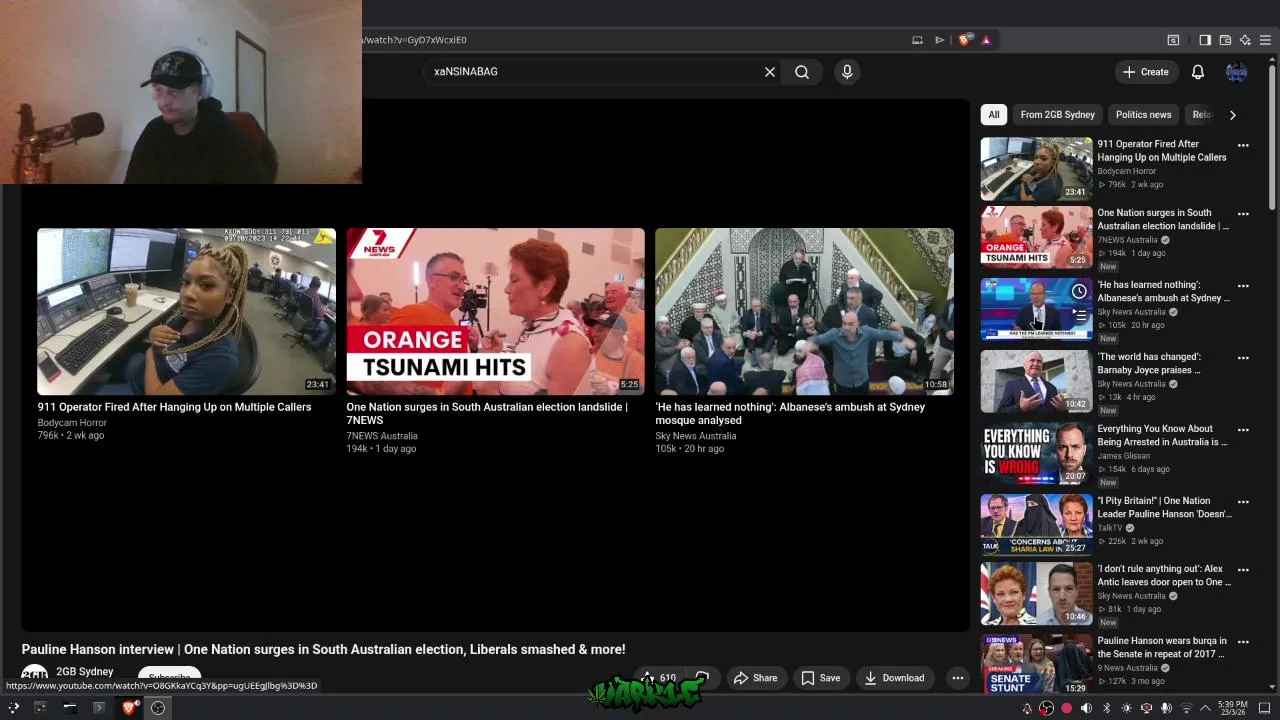Click the volume speaker tray icon
This screenshot has width=1280, height=720.
1086,708
